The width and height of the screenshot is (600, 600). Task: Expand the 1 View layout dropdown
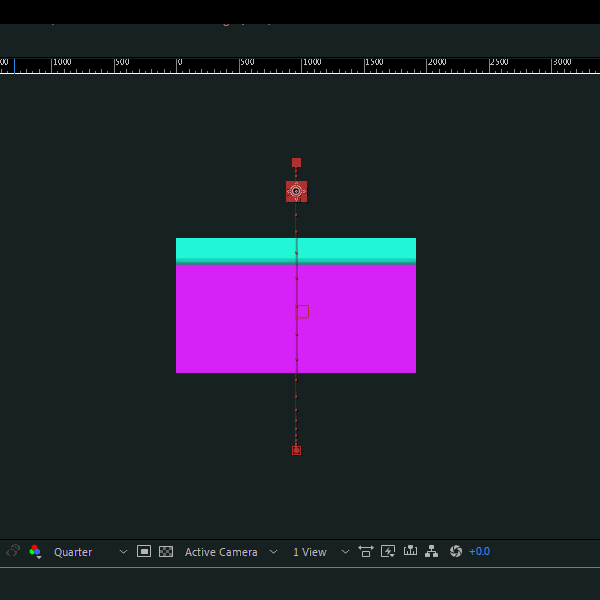(321, 552)
